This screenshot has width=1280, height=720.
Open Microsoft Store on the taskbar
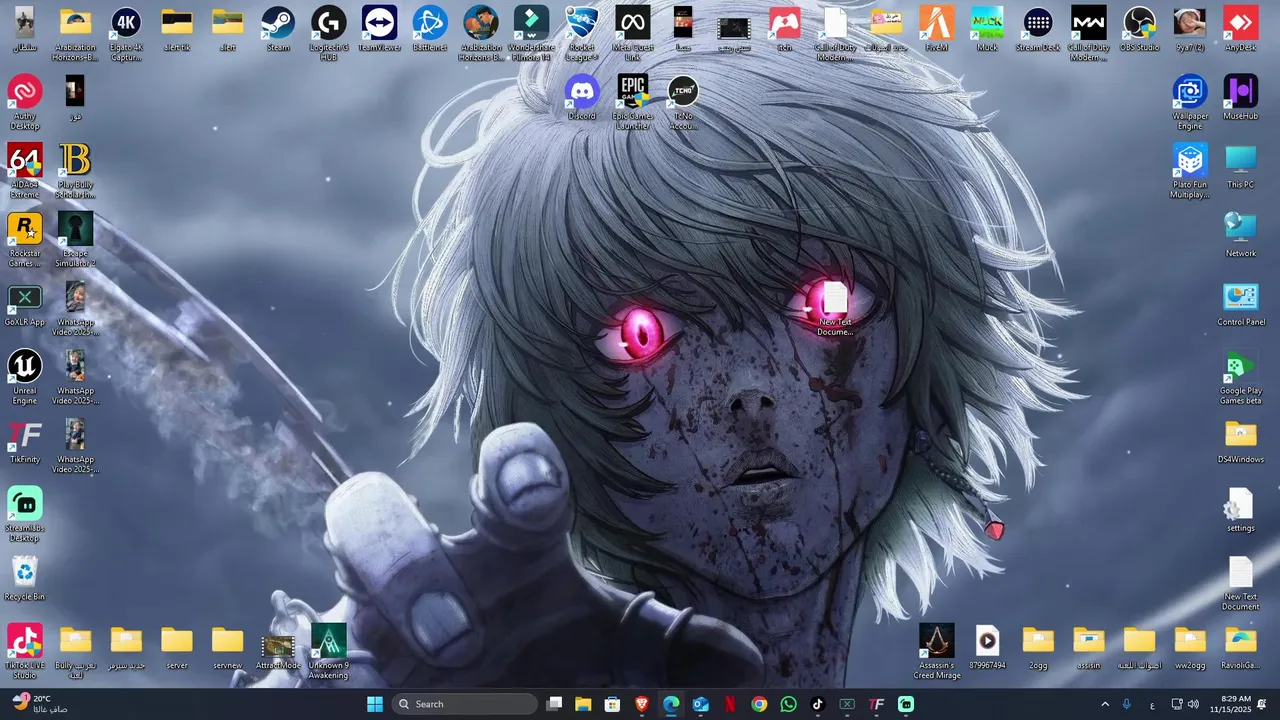612,704
